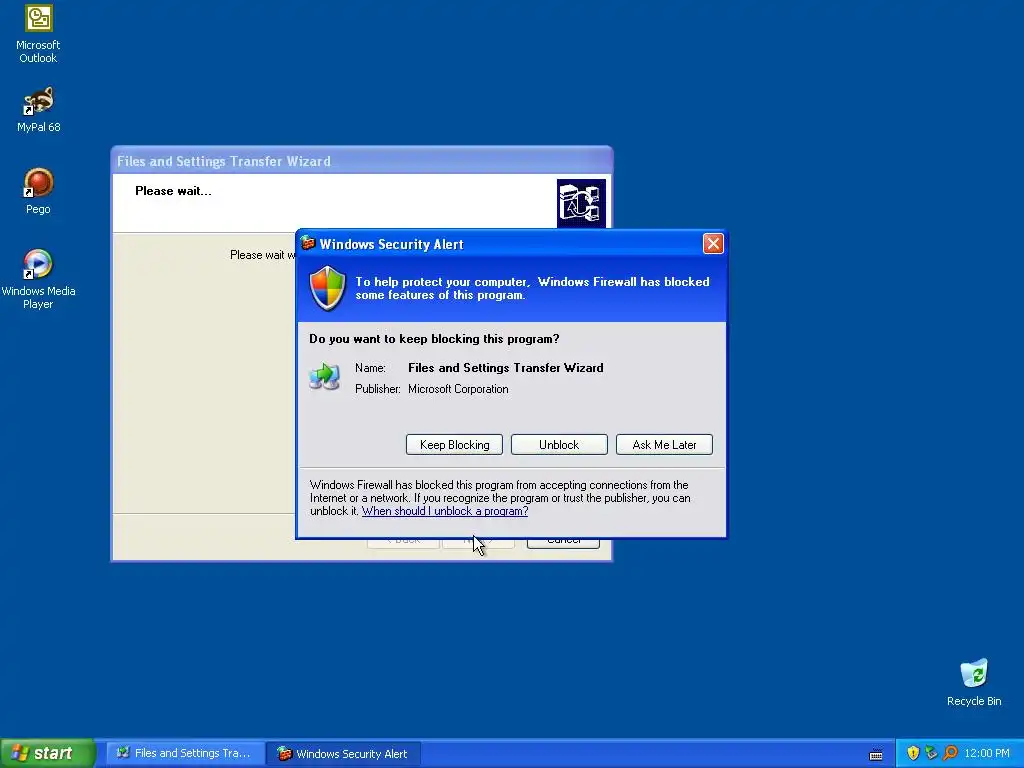The image size is (1024, 768).
Task: Click the Windows Security shield icon in alert
Action: [x=327, y=288]
